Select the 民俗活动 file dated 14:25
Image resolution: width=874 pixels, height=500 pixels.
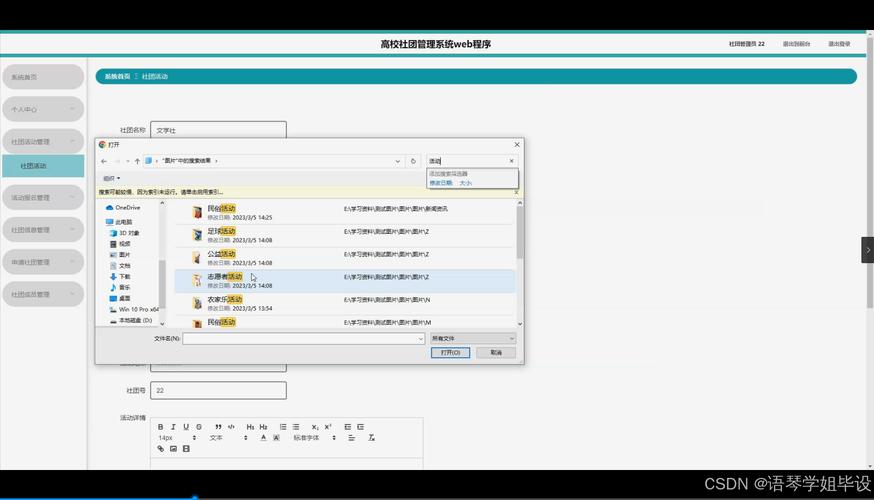tap(344, 212)
